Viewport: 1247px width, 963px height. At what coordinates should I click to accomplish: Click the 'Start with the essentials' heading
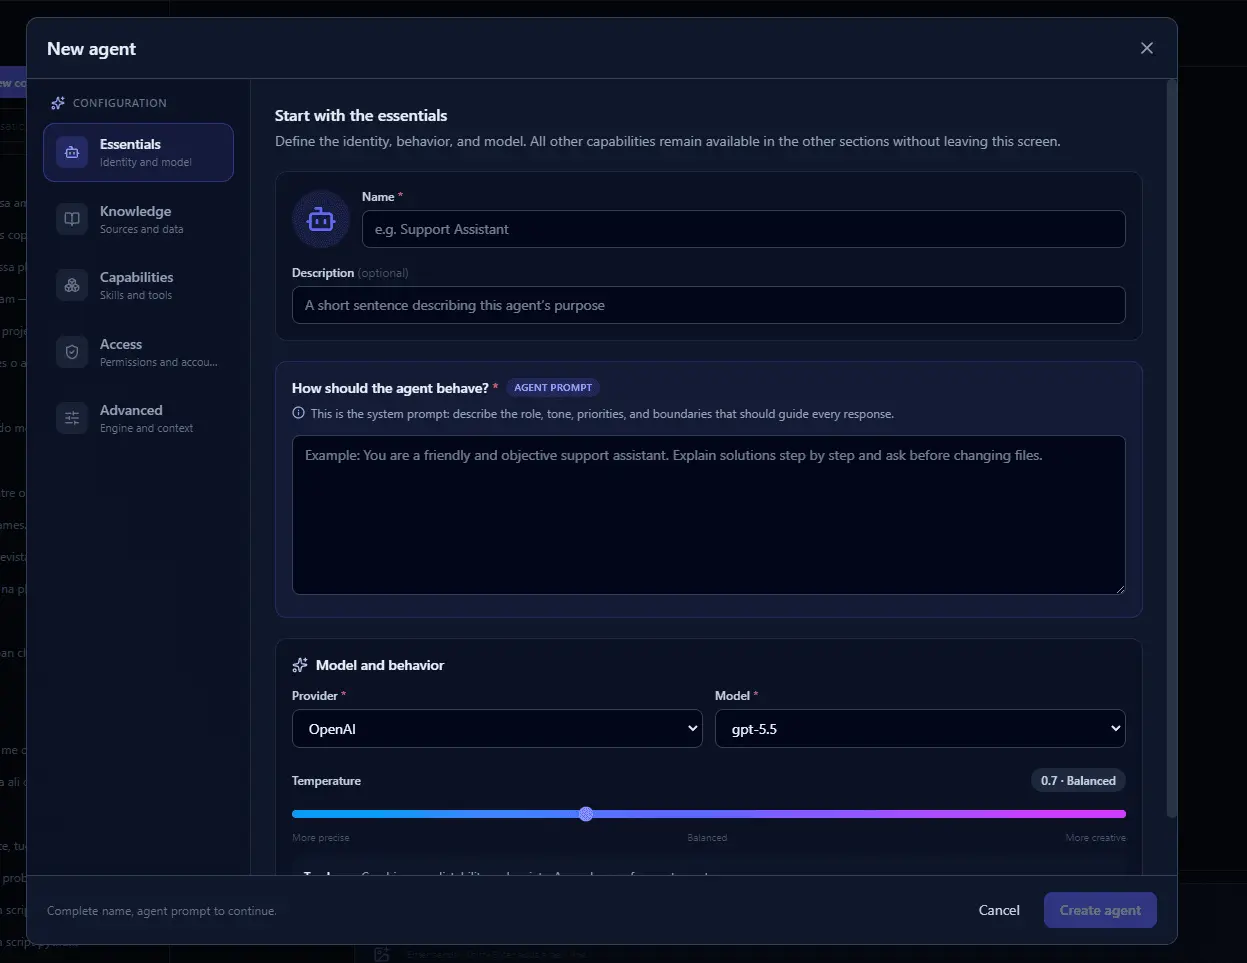point(361,115)
